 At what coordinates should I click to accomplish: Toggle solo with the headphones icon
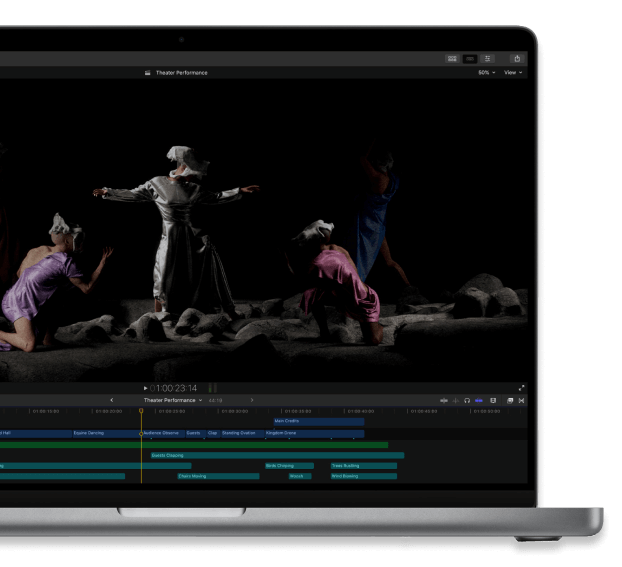[467, 400]
